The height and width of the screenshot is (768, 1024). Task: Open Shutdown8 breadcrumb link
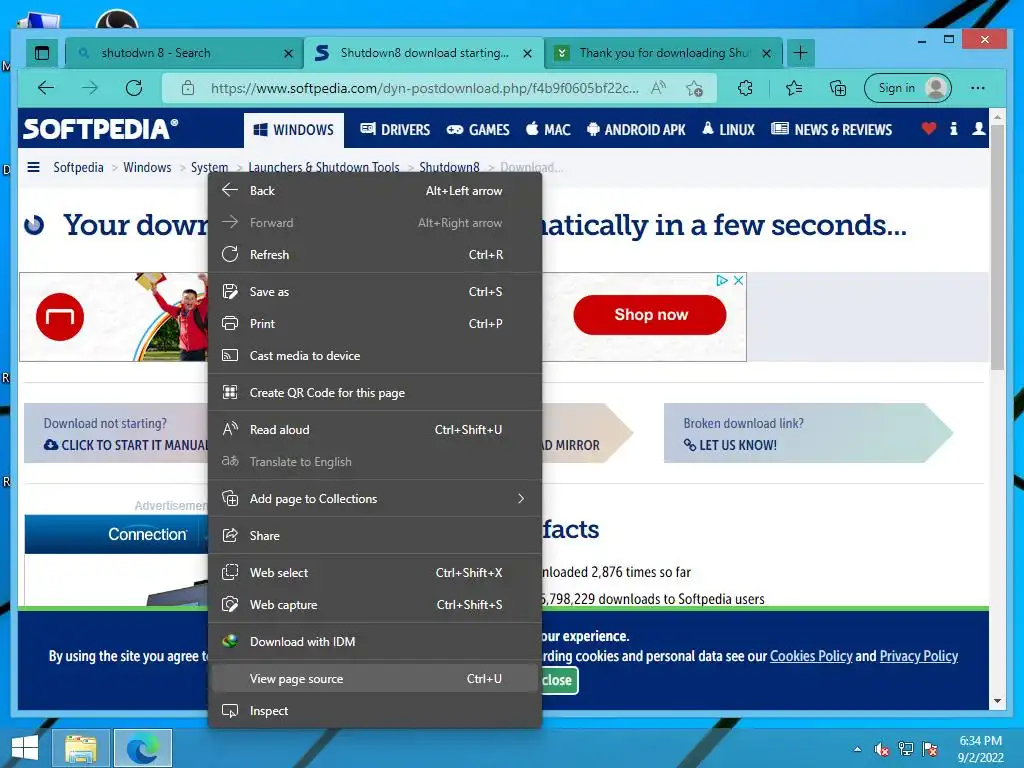449,167
